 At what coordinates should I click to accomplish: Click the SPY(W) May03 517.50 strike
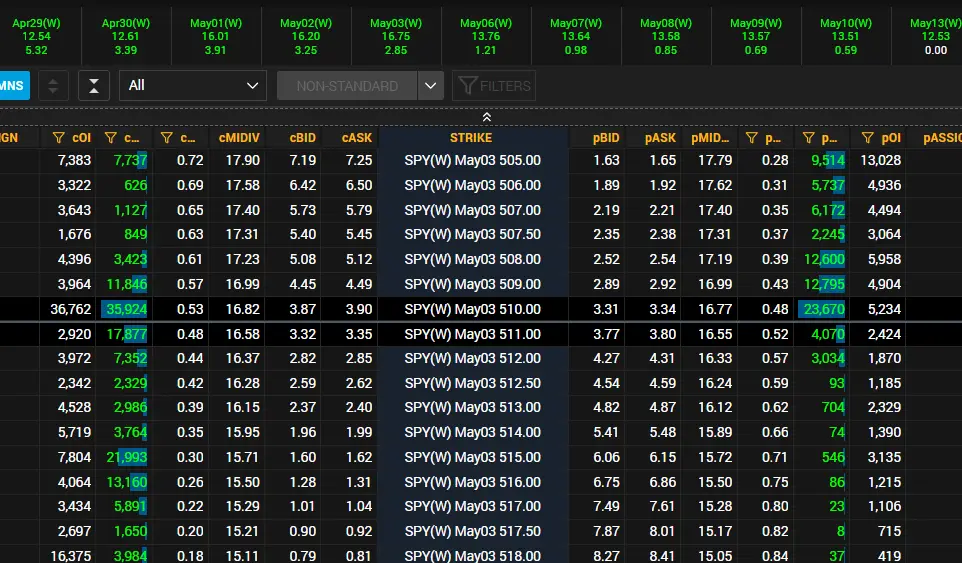point(472,531)
